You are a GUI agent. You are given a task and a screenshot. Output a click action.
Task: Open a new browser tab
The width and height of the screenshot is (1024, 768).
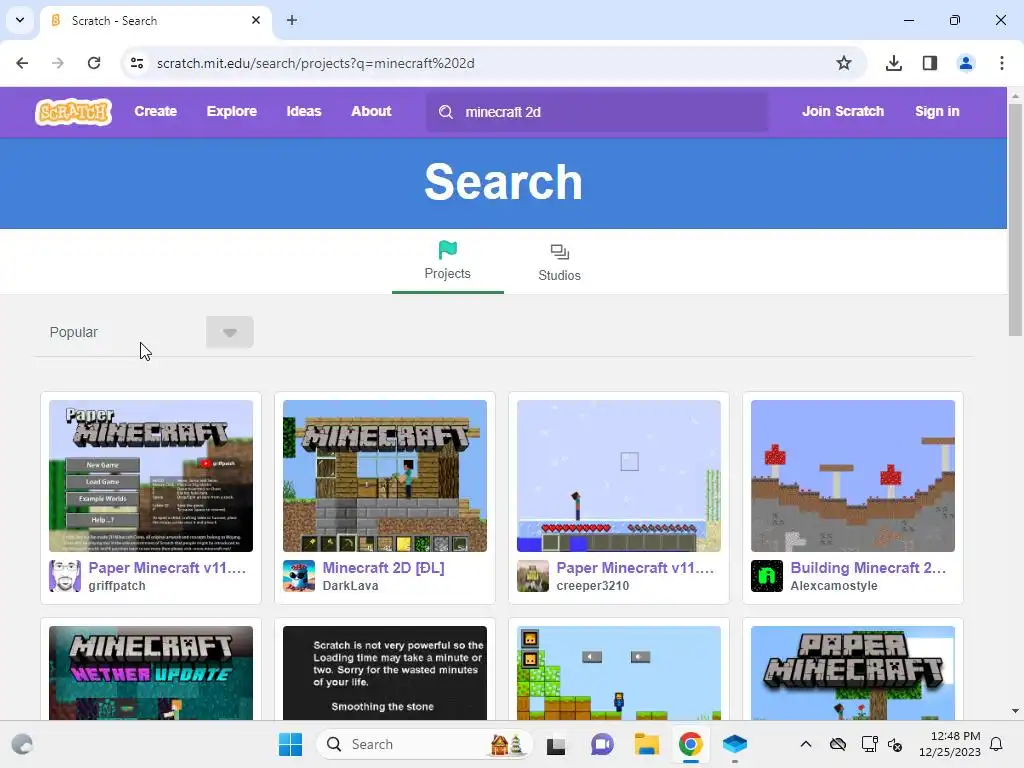click(292, 20)
